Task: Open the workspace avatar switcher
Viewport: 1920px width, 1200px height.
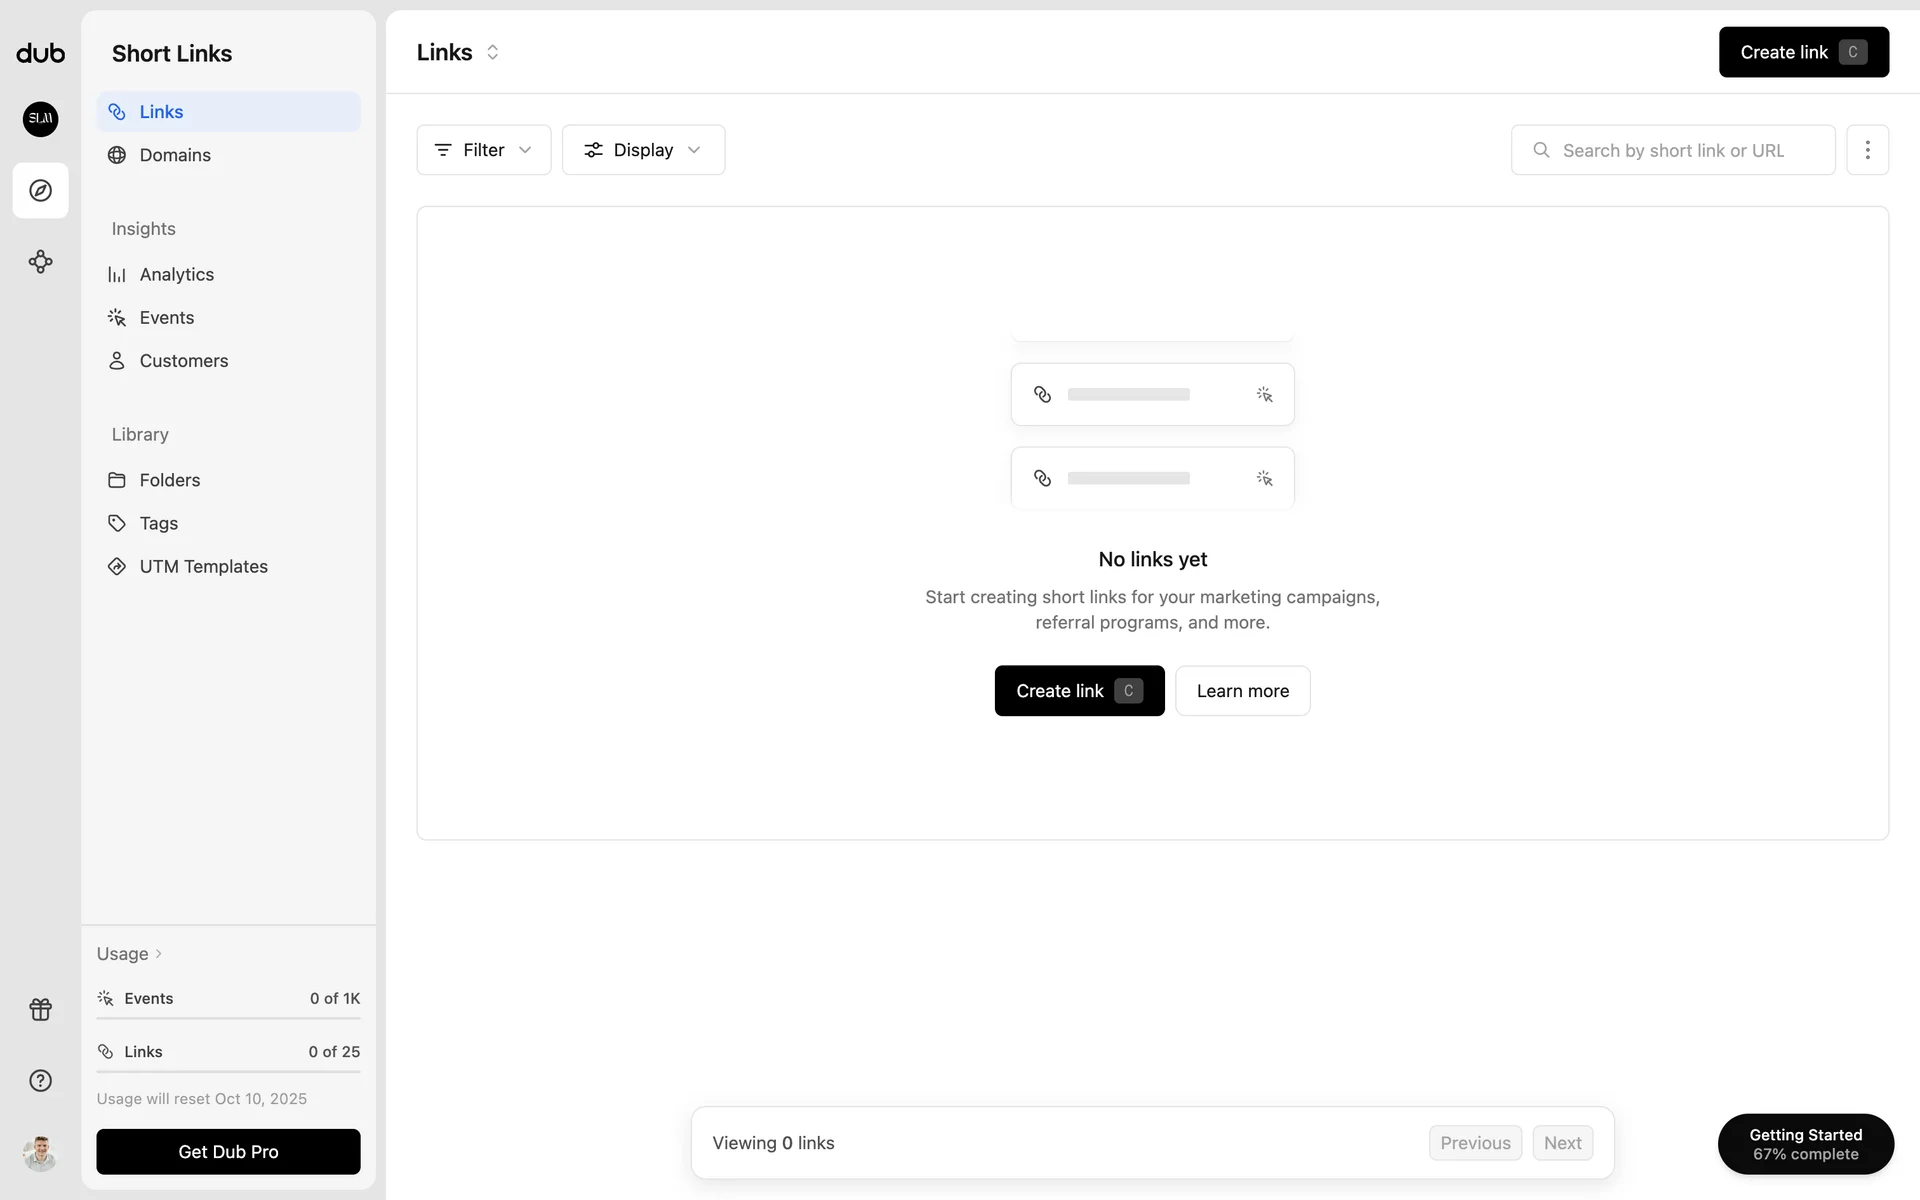Action: [x=40, y=119]
